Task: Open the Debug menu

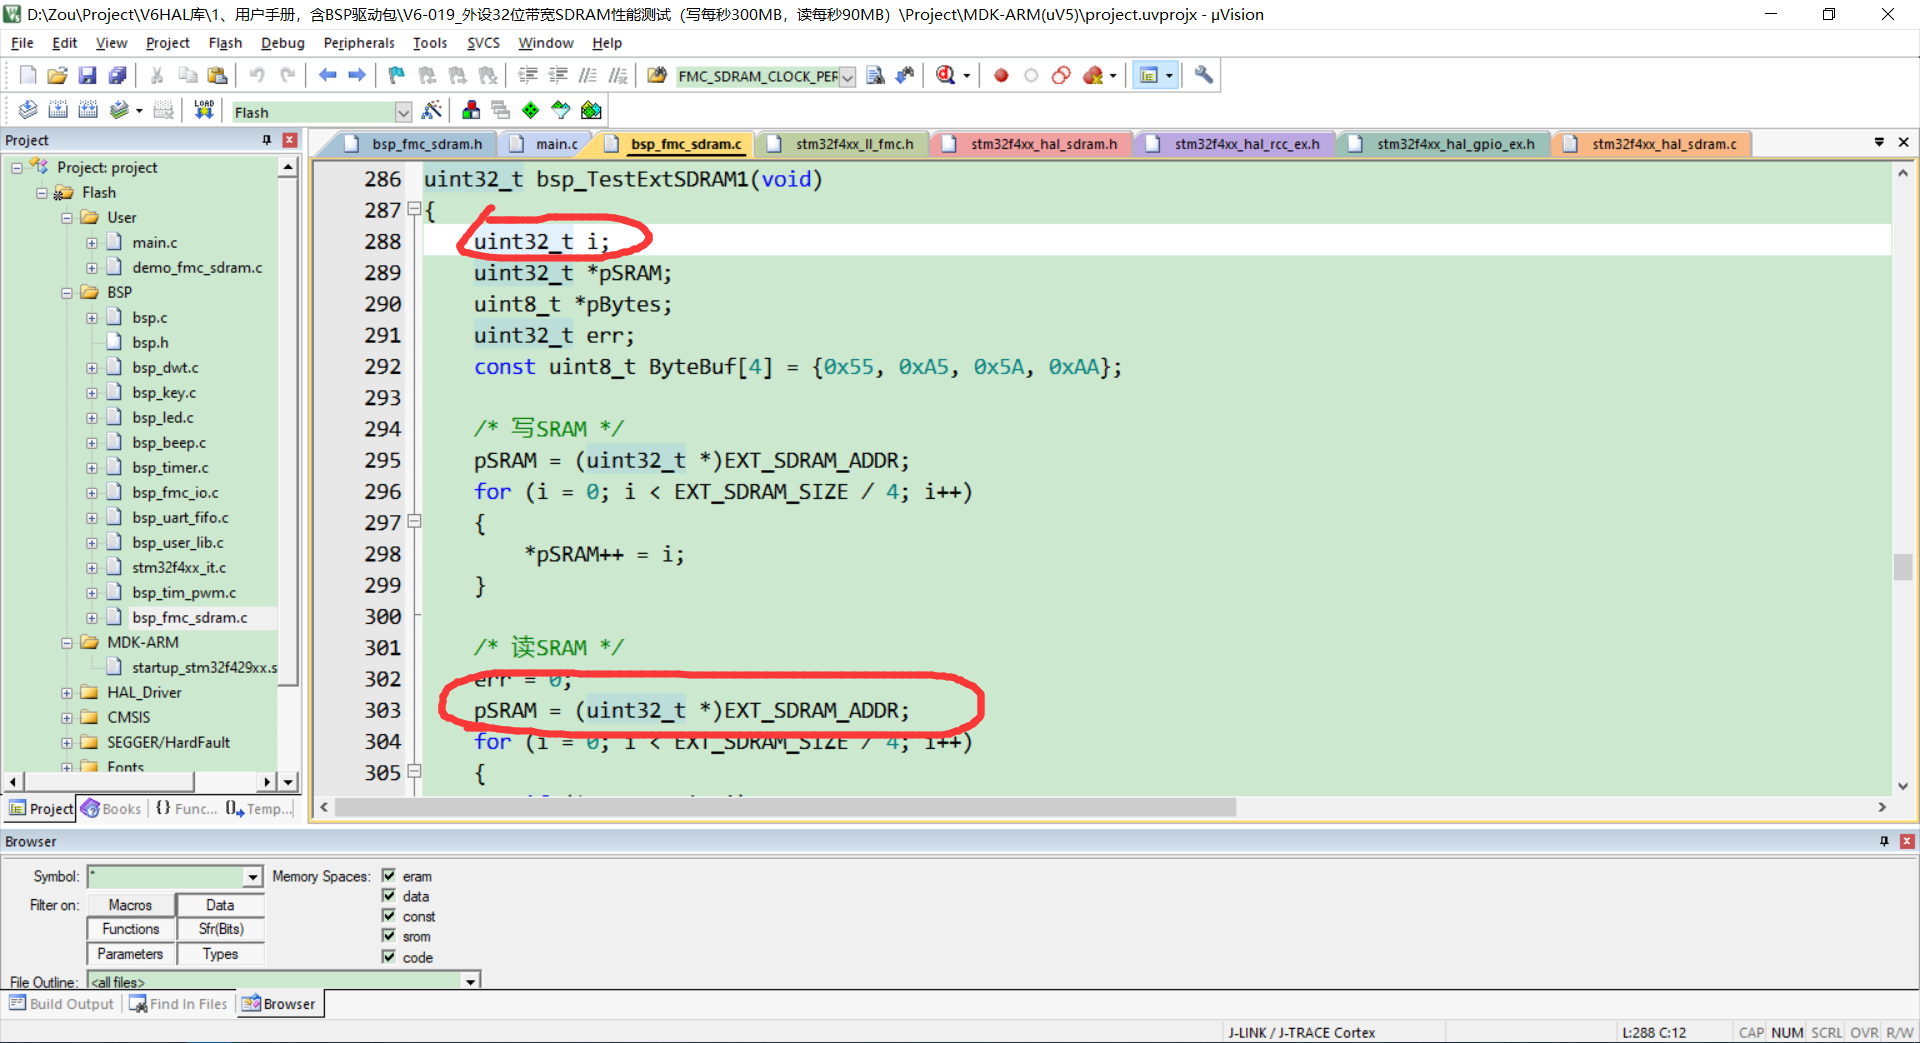Action: tap(282, 43)
